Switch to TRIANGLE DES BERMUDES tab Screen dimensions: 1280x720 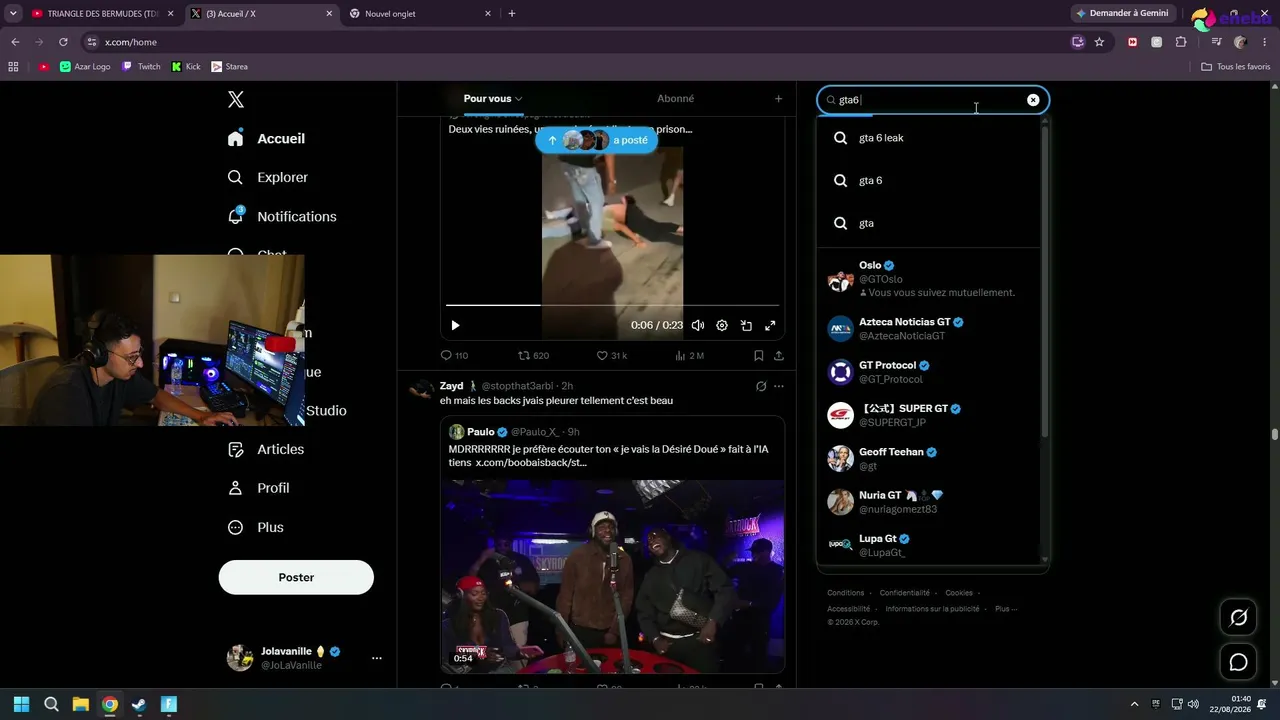point(103,14)
